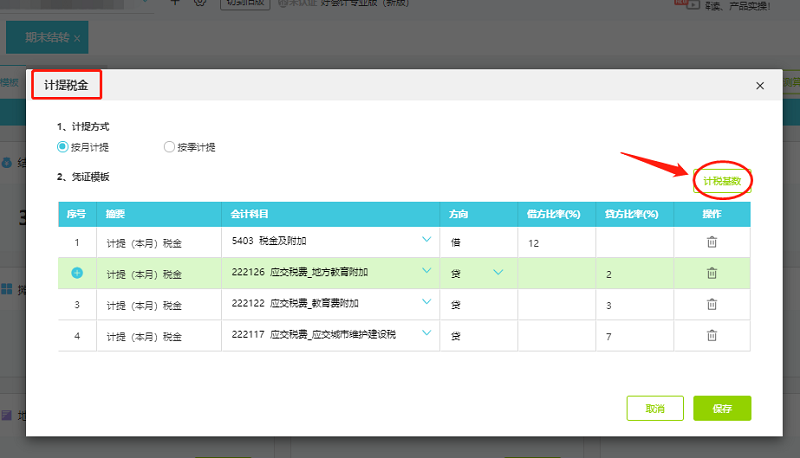Close the 期末结转 tab
The height and width of the screenshot is (458, 800).
point(77,38)
